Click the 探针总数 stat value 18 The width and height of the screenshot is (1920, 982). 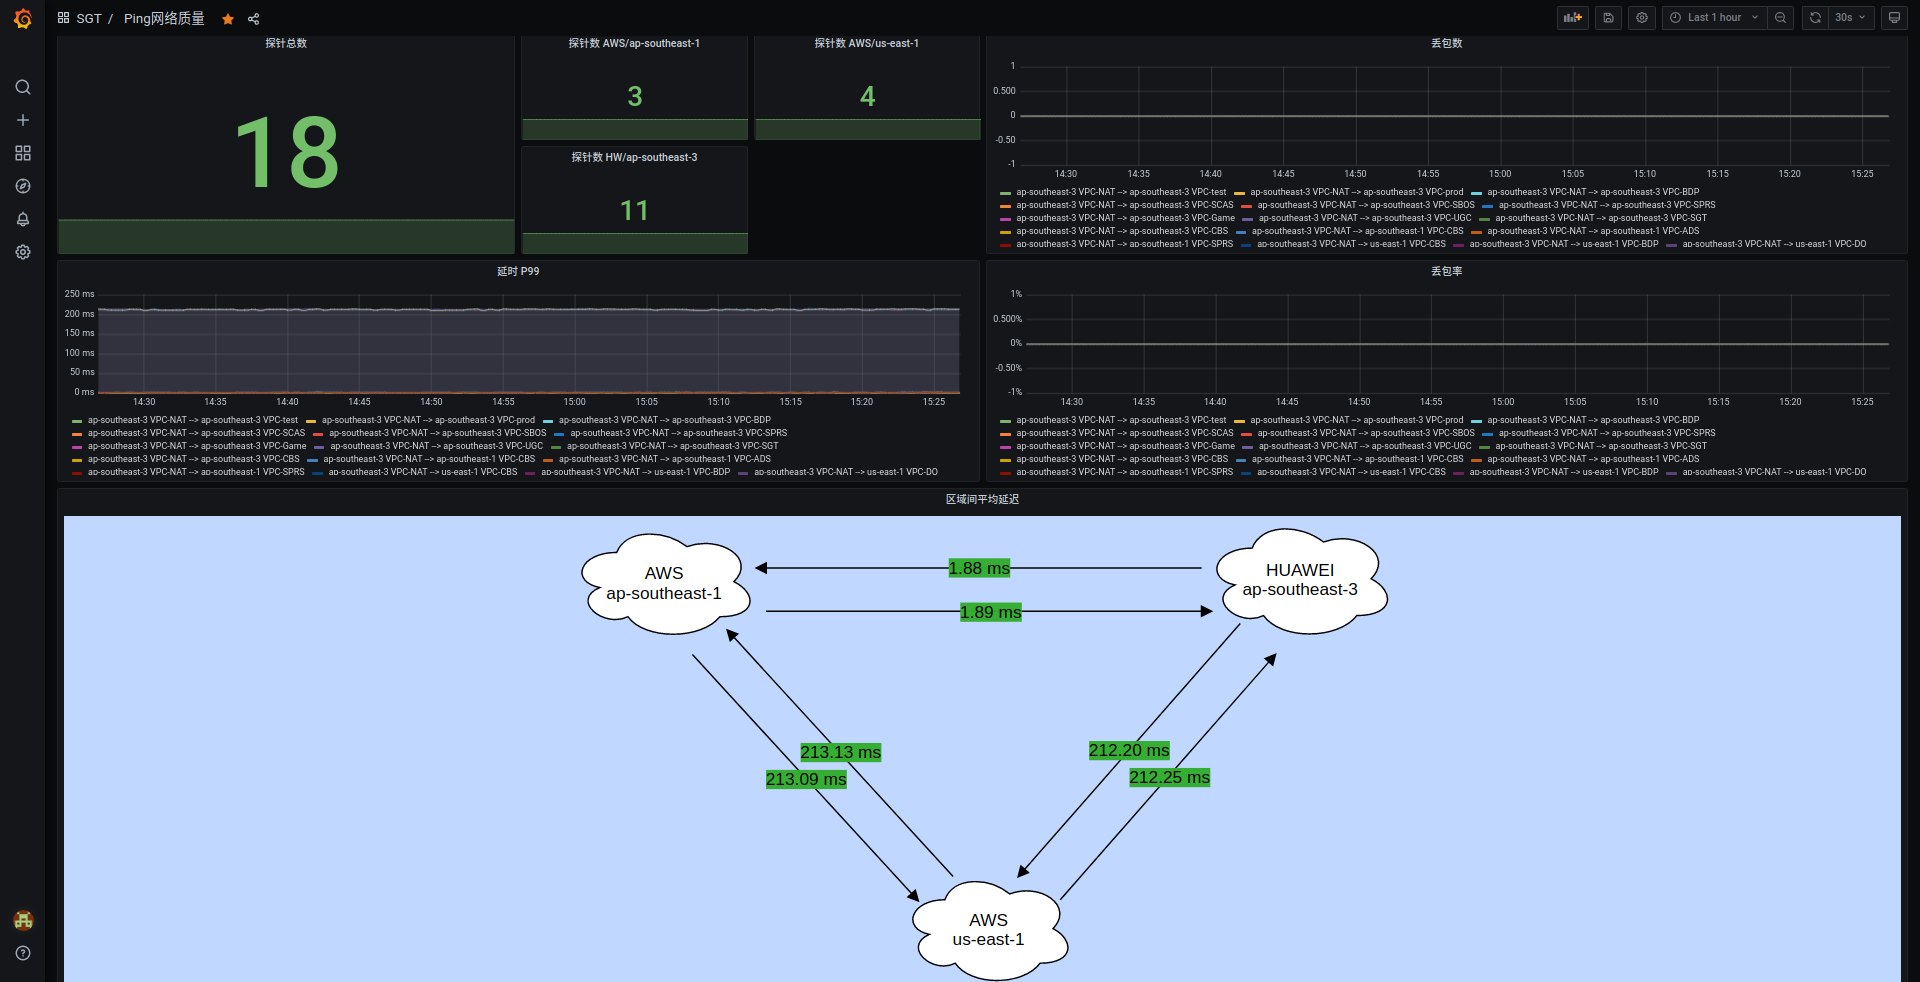click(x=286, y=152)
